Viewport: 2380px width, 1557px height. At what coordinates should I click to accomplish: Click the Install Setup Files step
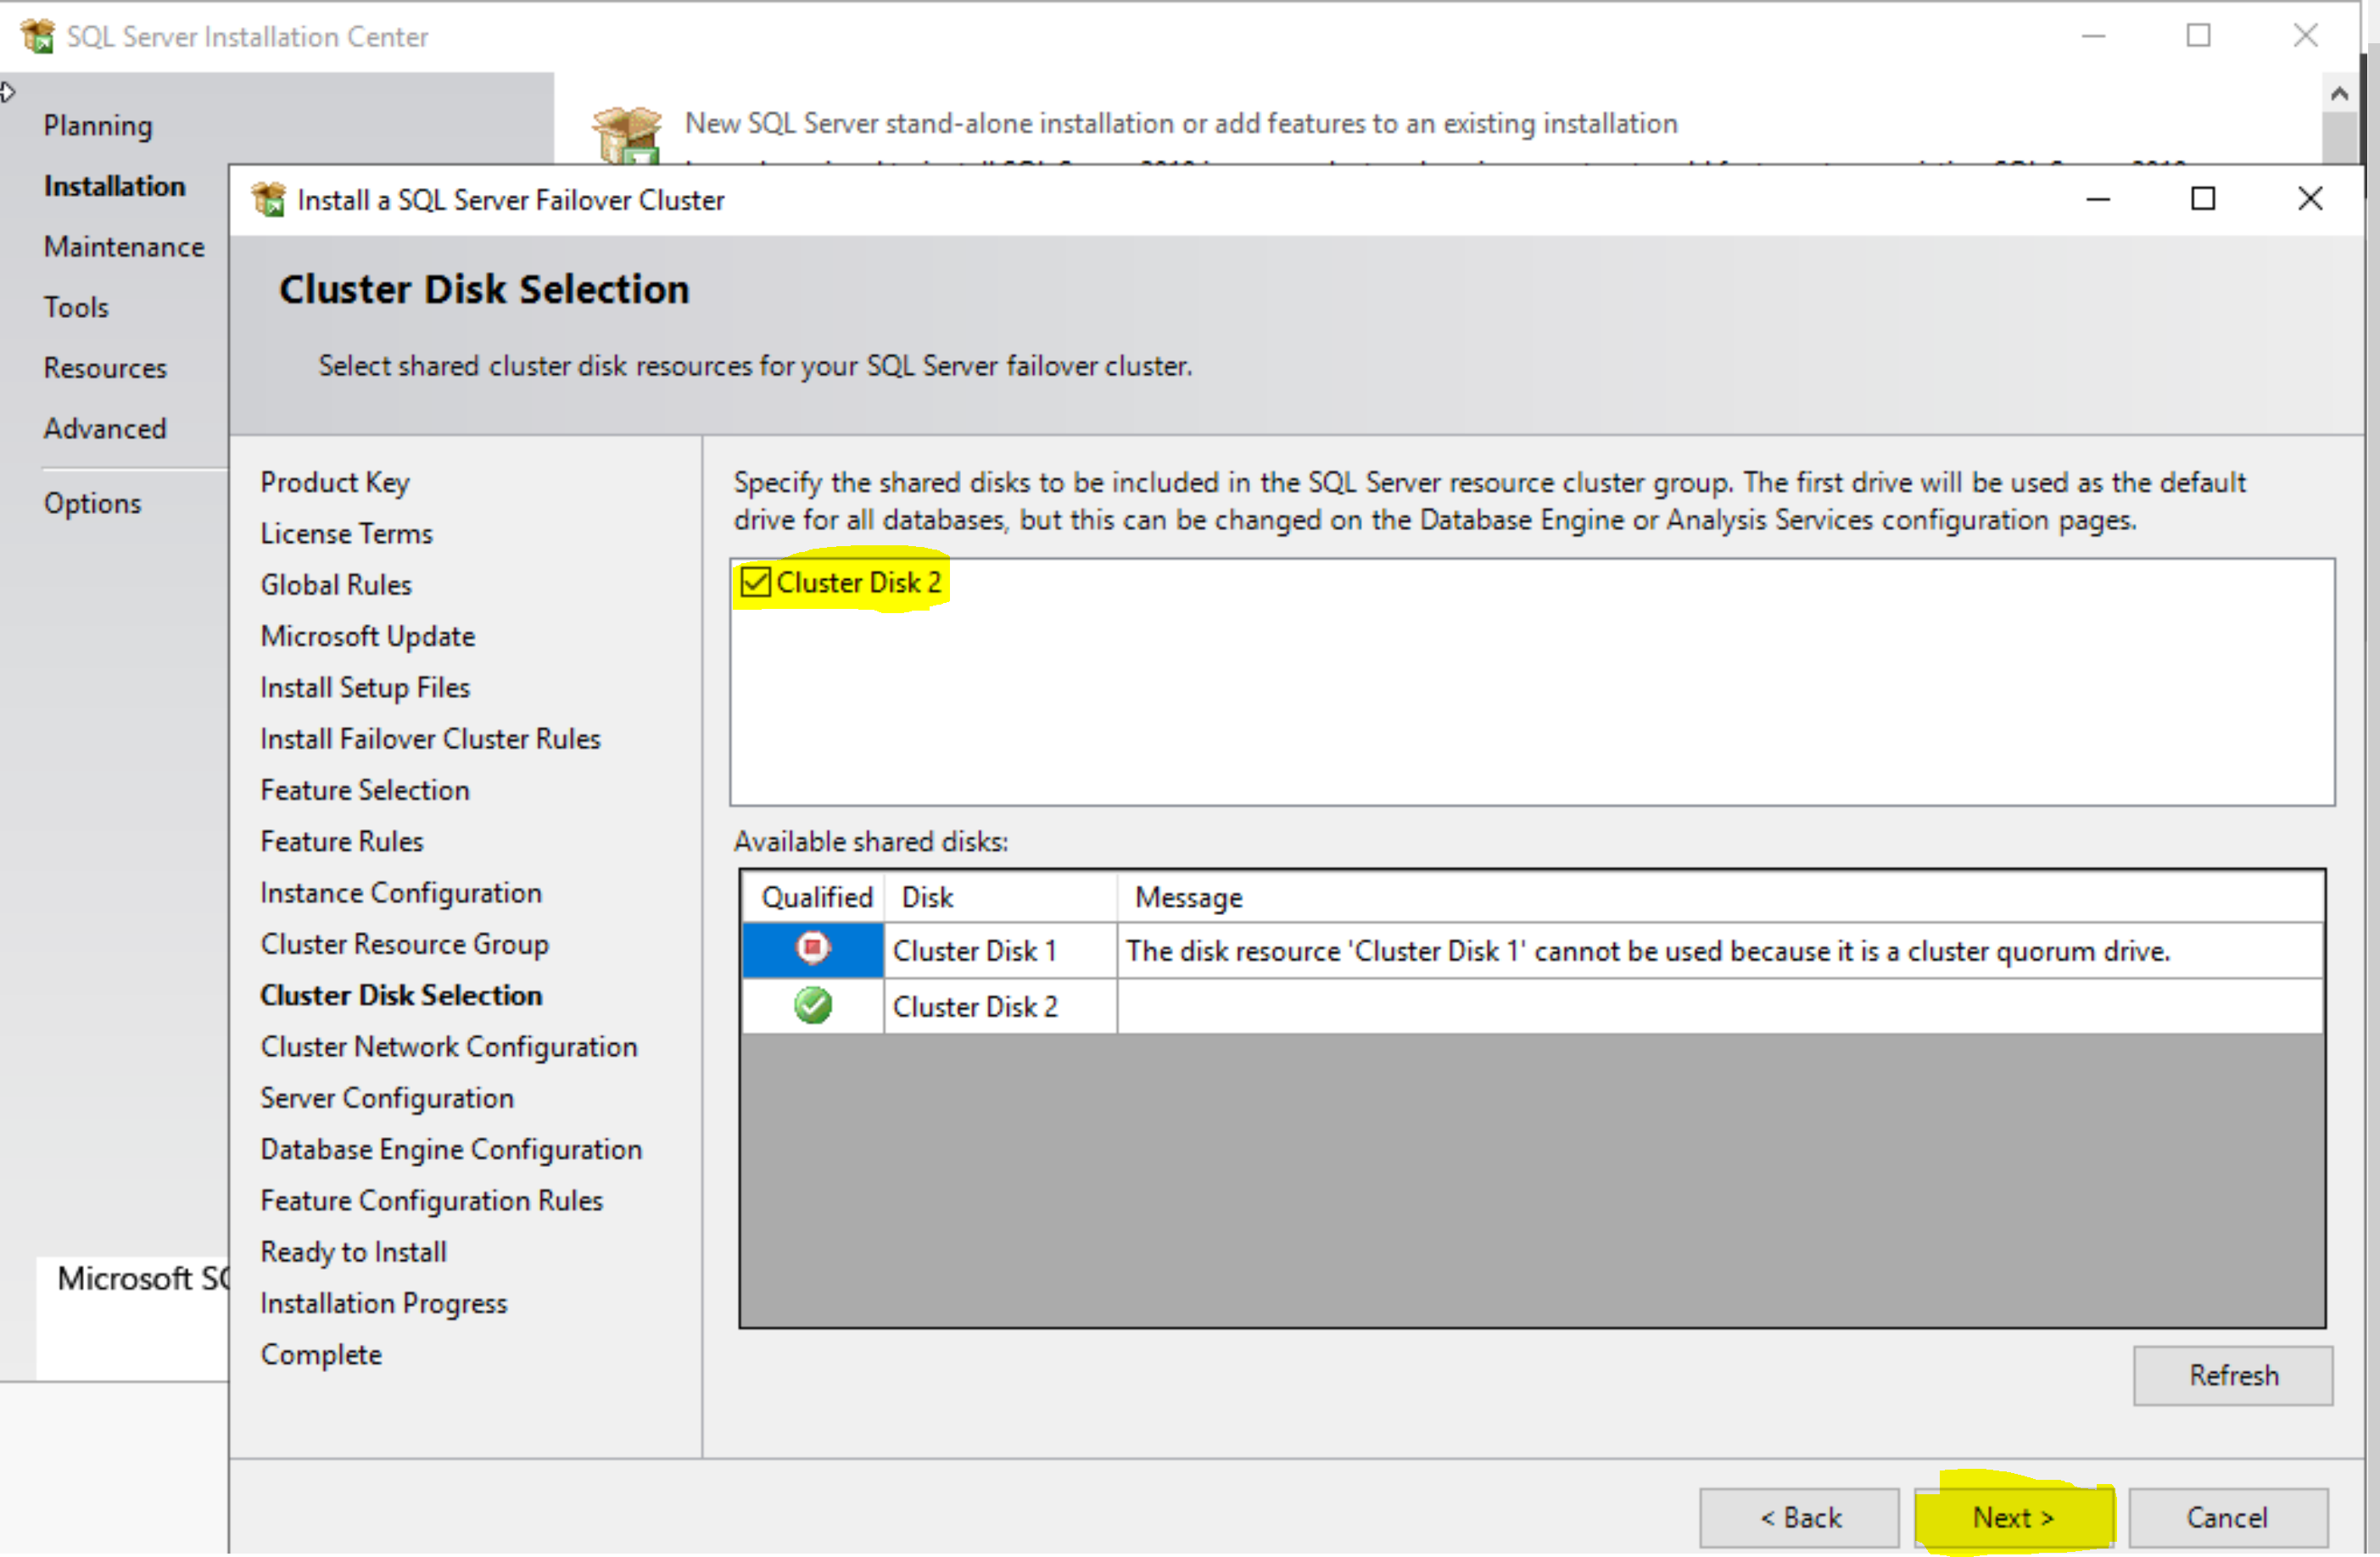365,687
